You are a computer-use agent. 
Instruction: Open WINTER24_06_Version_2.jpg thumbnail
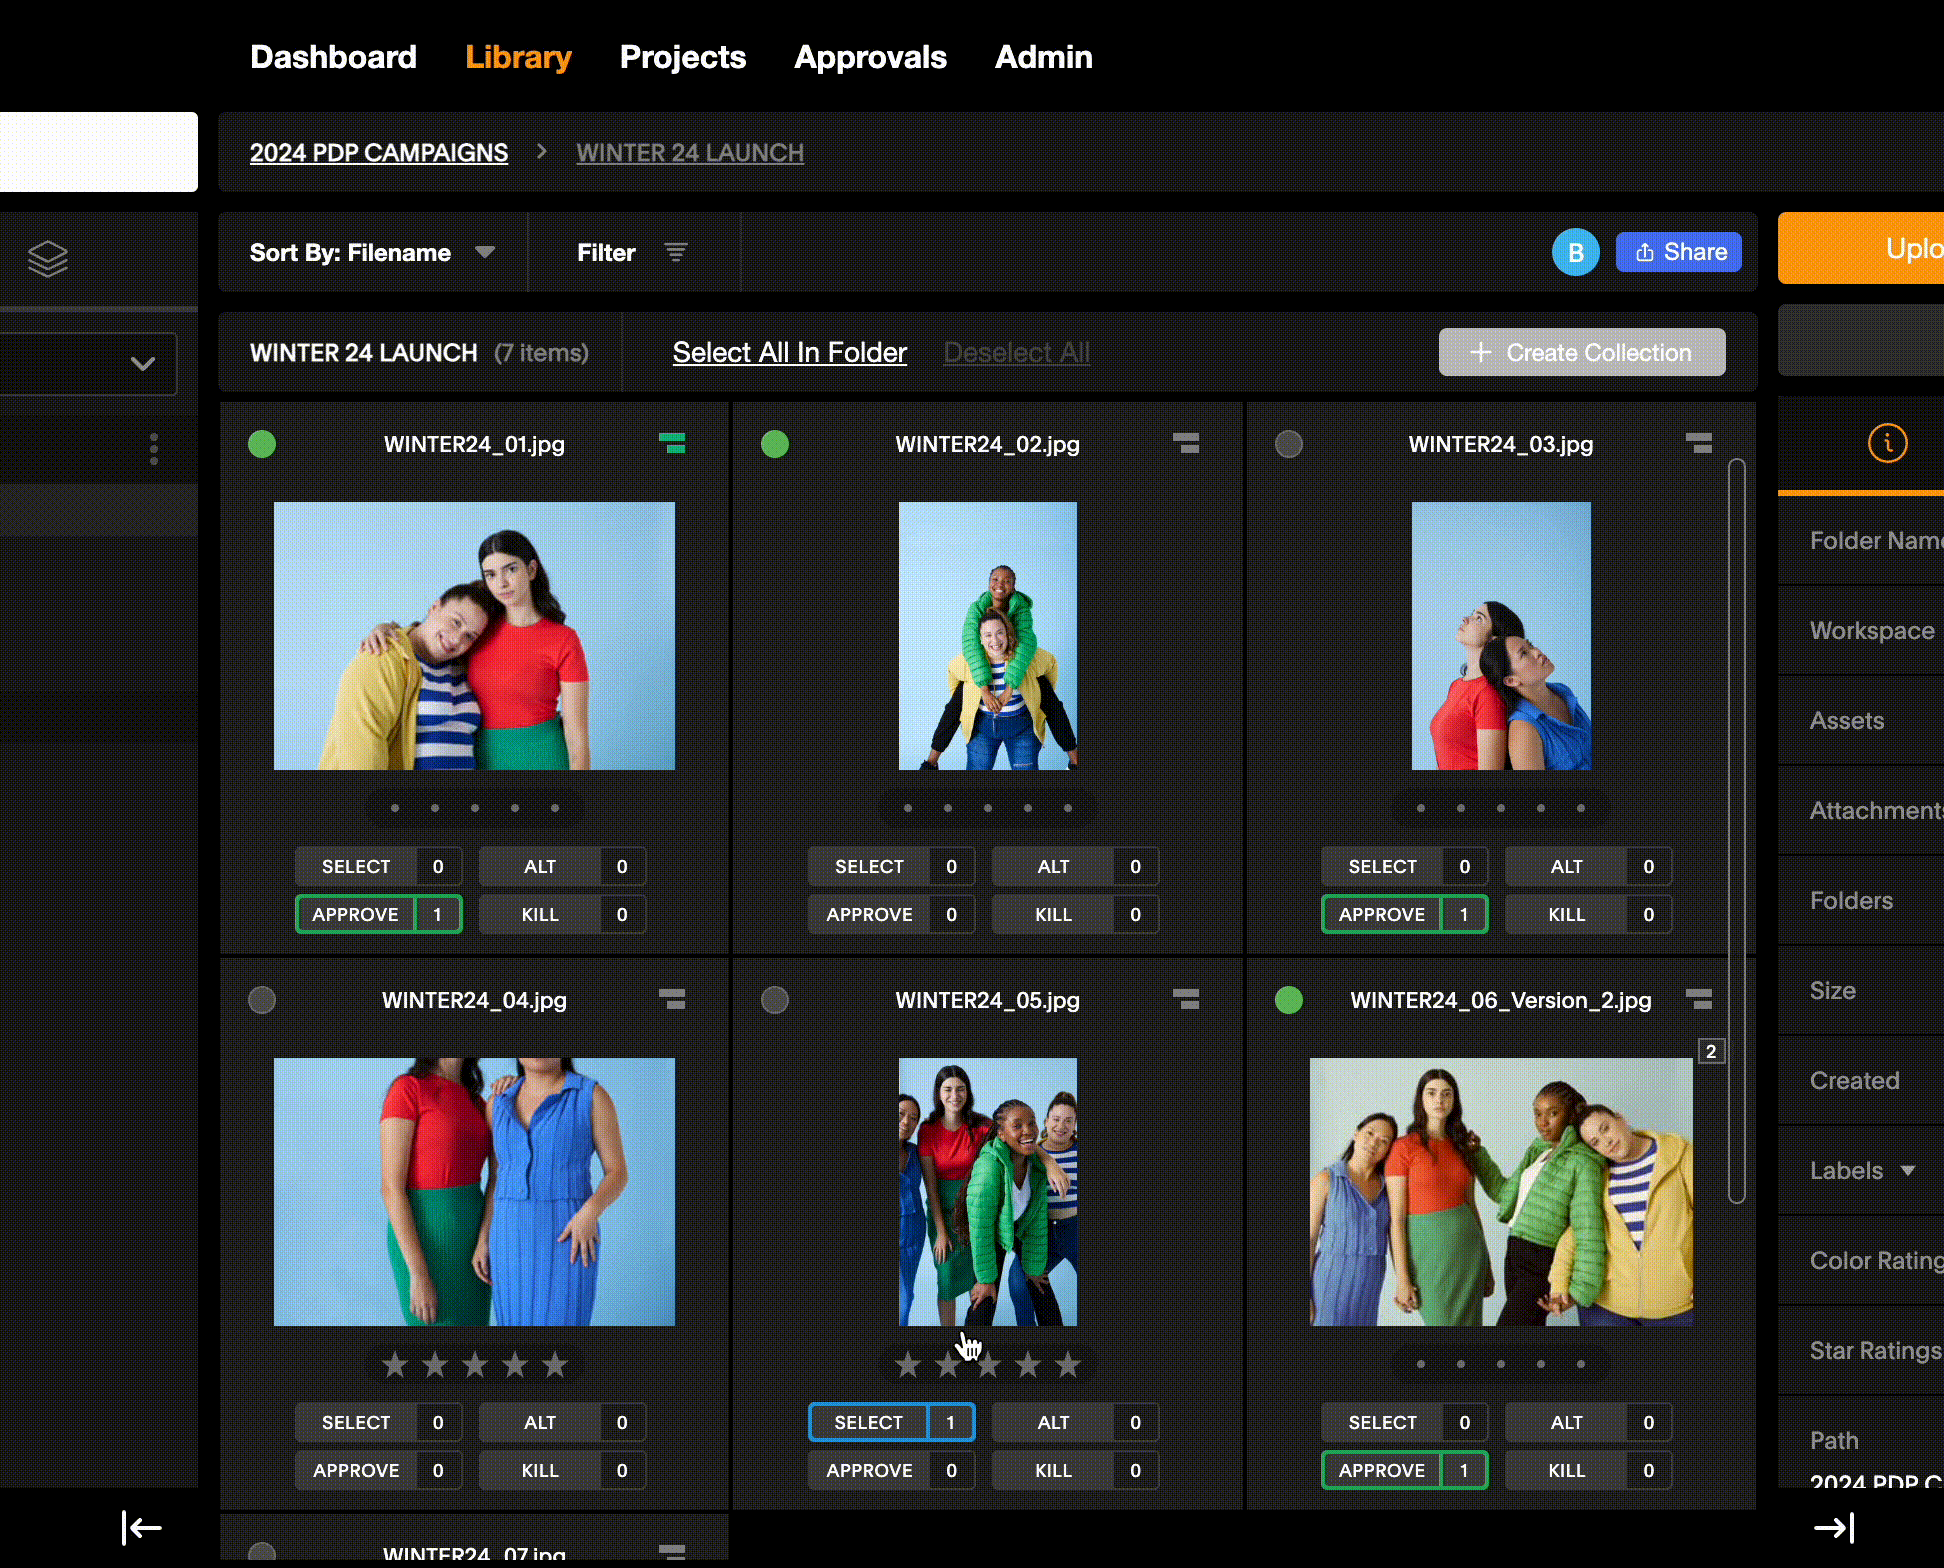(x=1501, y=1192)
